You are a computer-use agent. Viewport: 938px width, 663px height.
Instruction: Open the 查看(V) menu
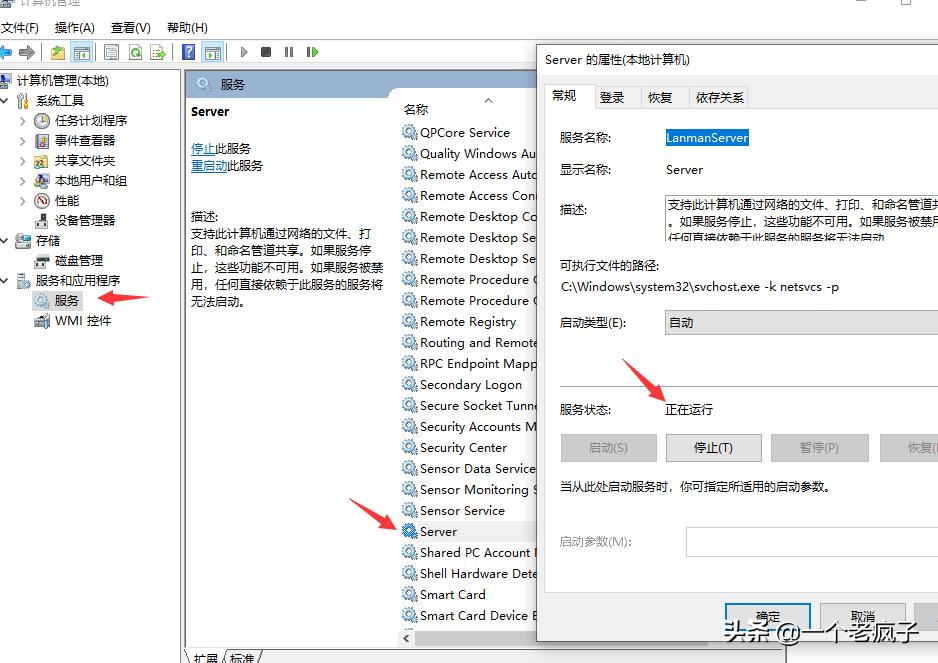[128, 27]
